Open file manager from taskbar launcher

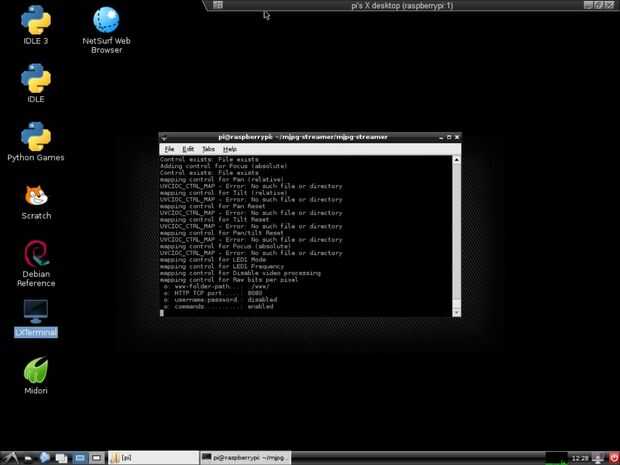(28, 458)
